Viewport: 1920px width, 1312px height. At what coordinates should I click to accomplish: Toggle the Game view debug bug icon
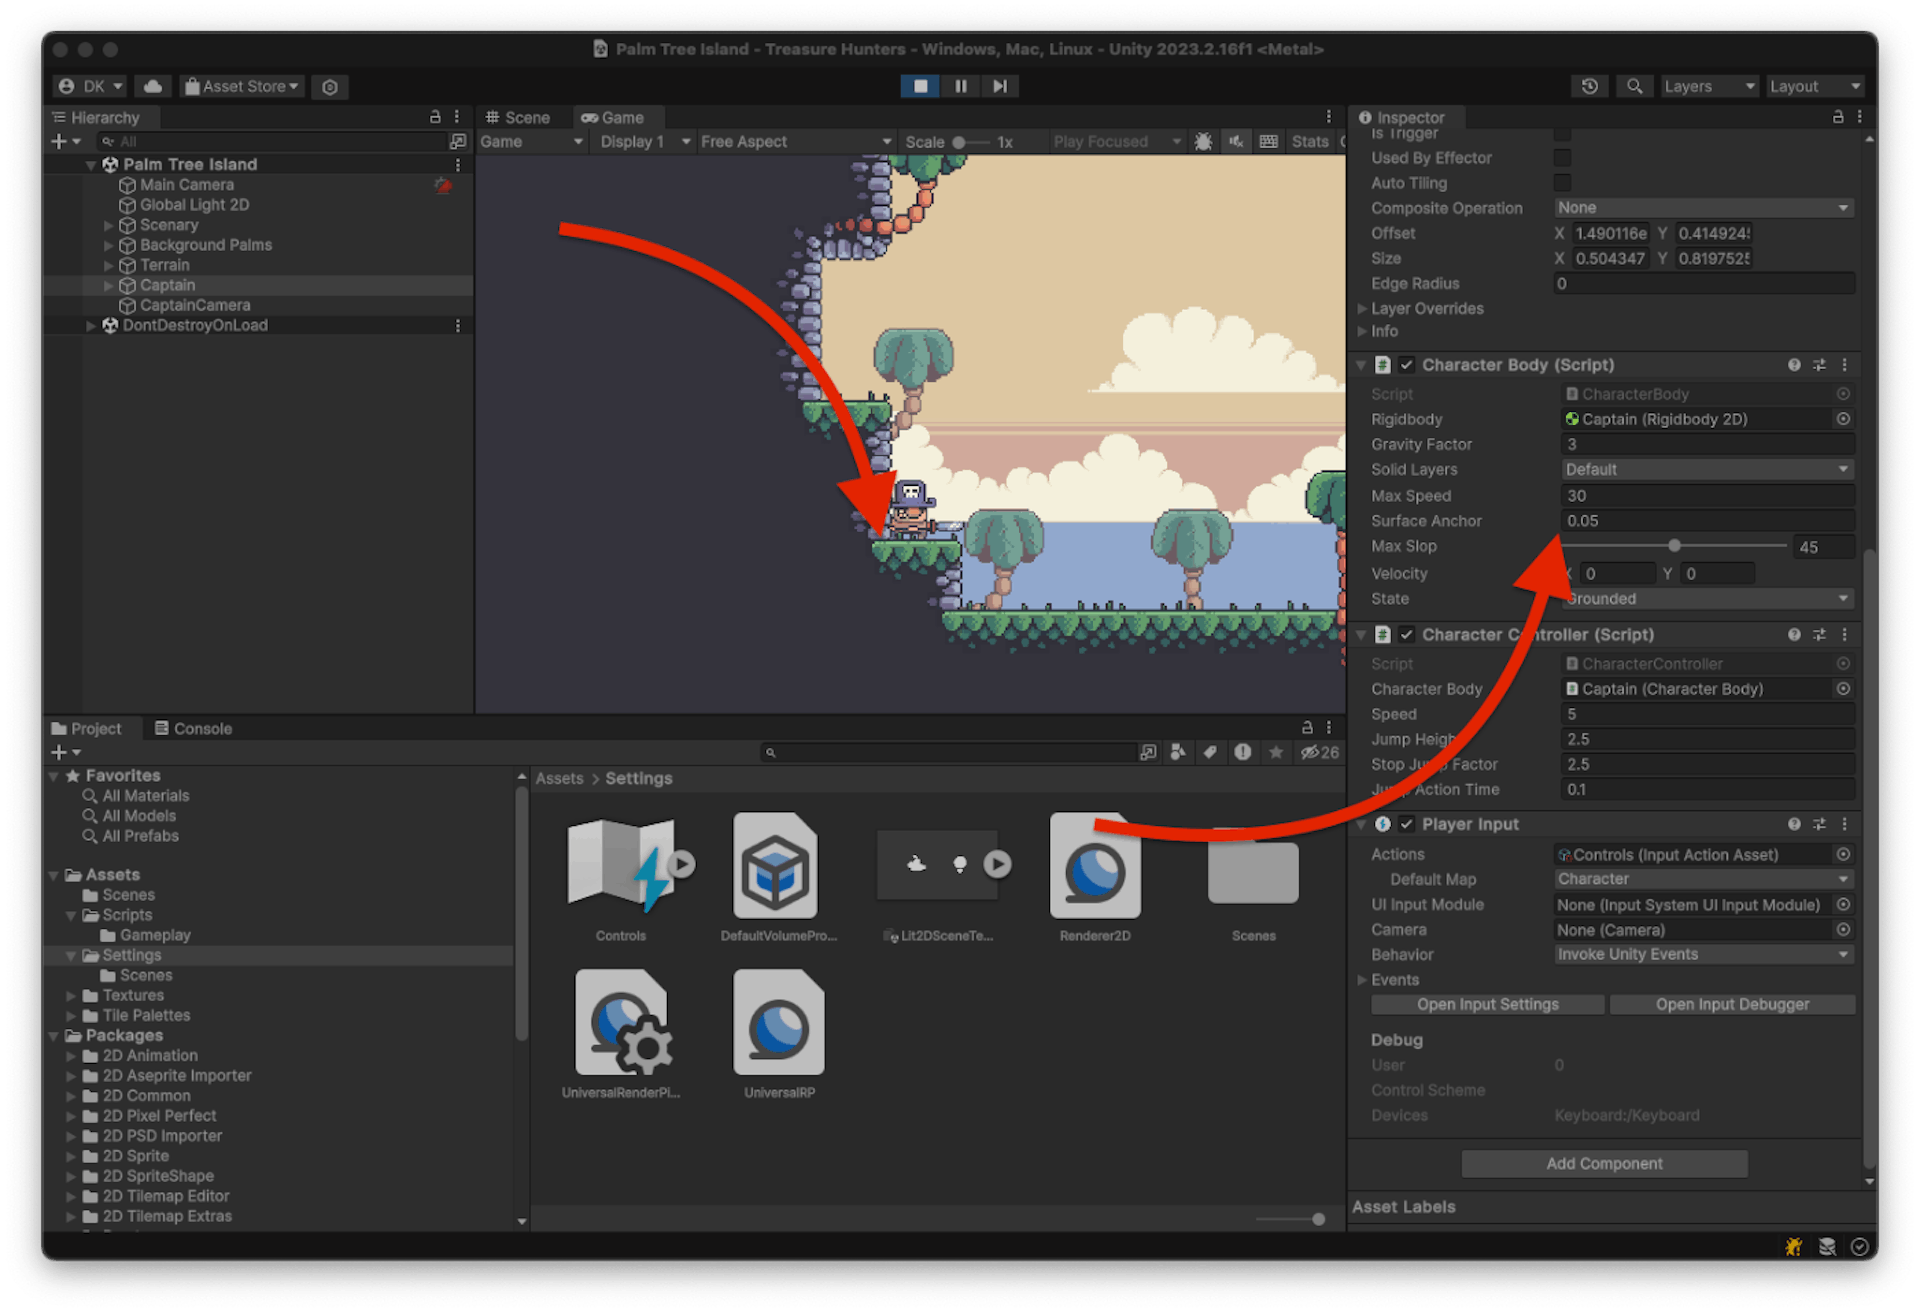(x=1203, y=142)
